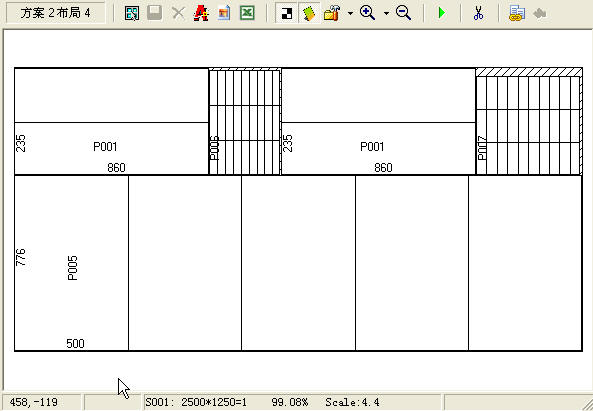Zoom in with the plus magnifier
Screen dimensions: 593x411
367,13
